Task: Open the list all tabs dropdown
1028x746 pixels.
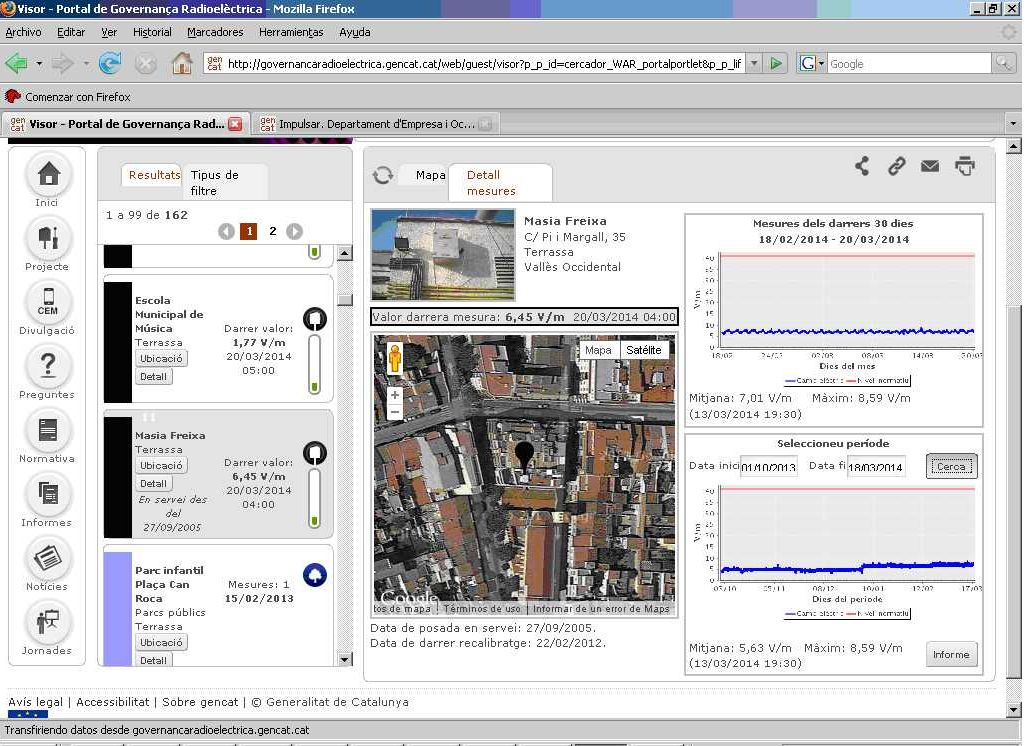Action: [x=1013, y=123]
